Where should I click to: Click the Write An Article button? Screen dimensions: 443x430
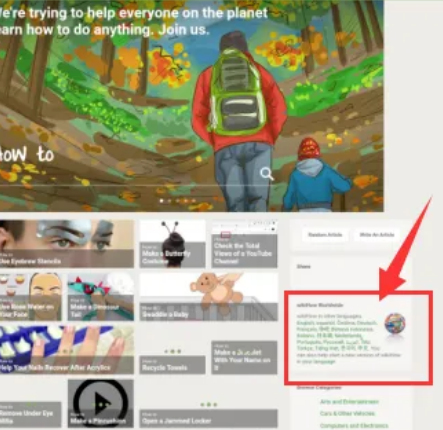click(377, 235)
